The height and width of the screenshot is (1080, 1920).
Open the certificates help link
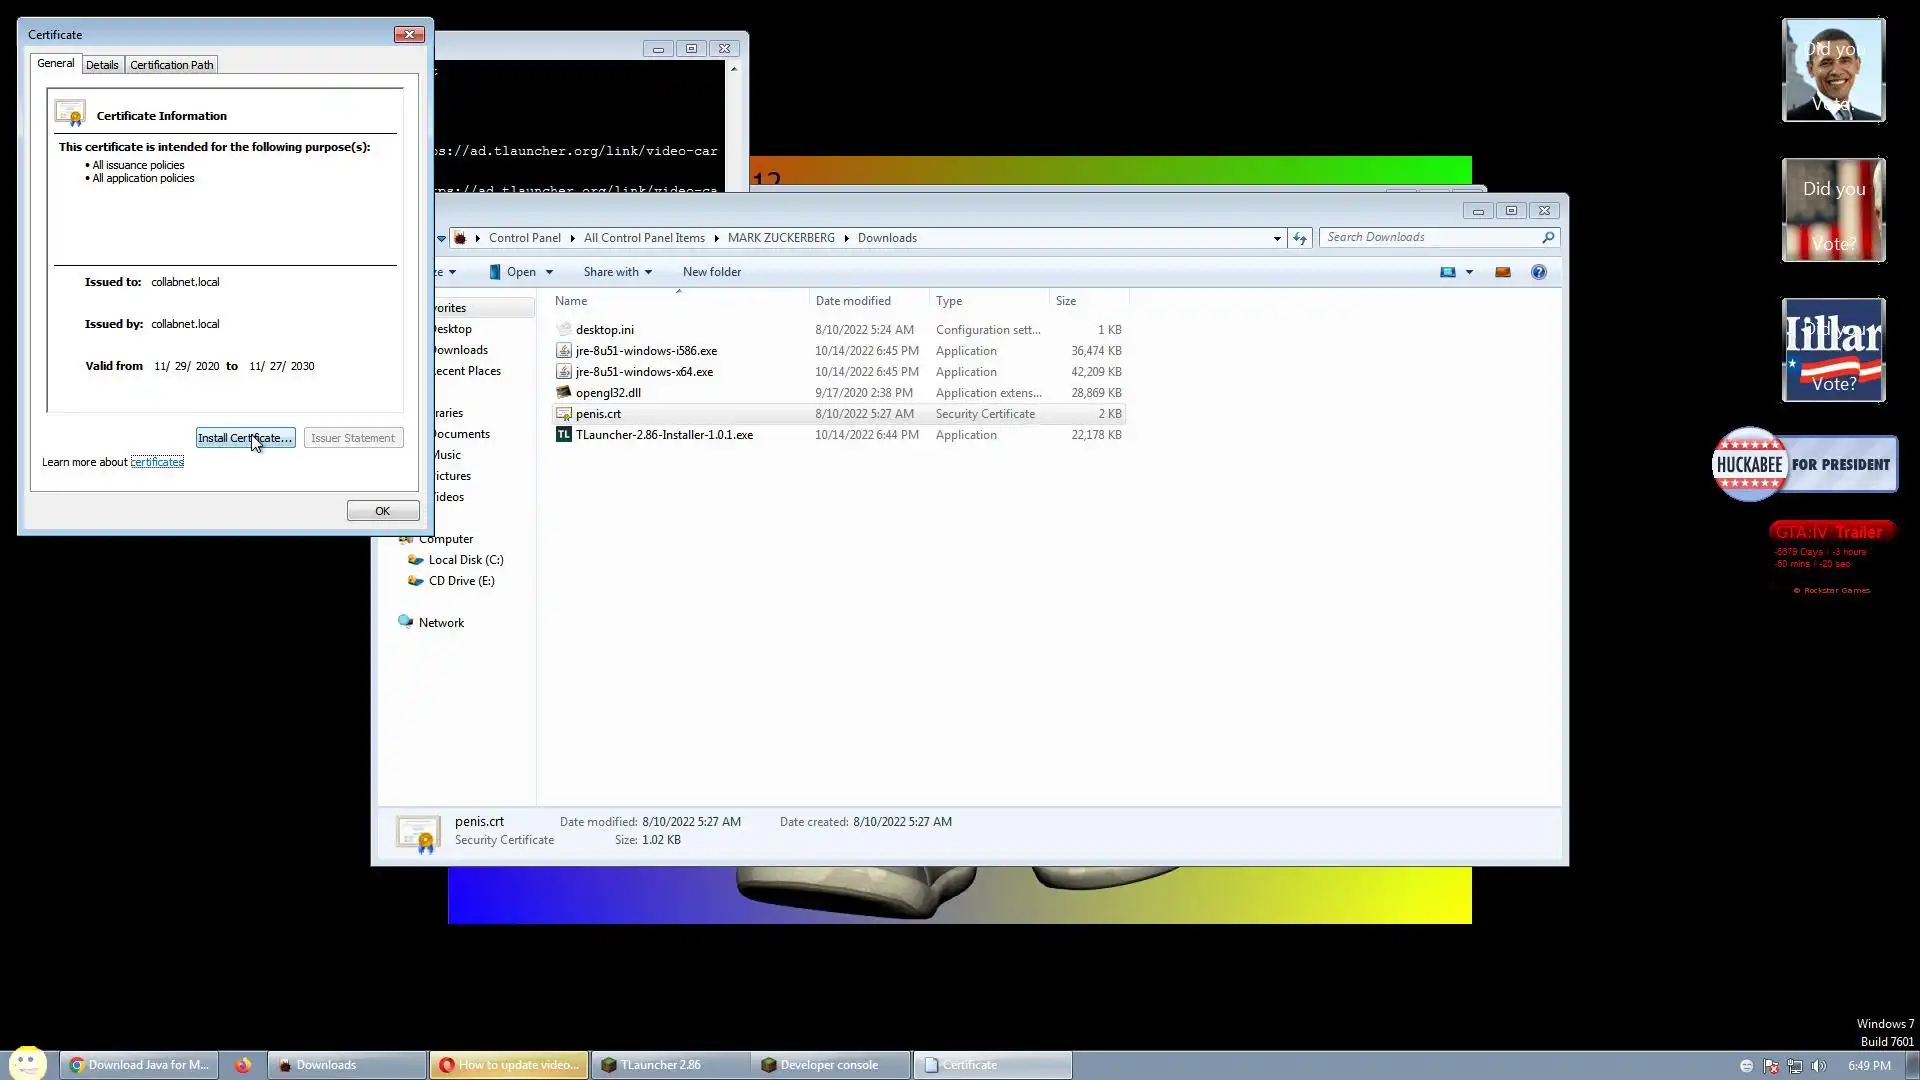[x=157, y=462]
